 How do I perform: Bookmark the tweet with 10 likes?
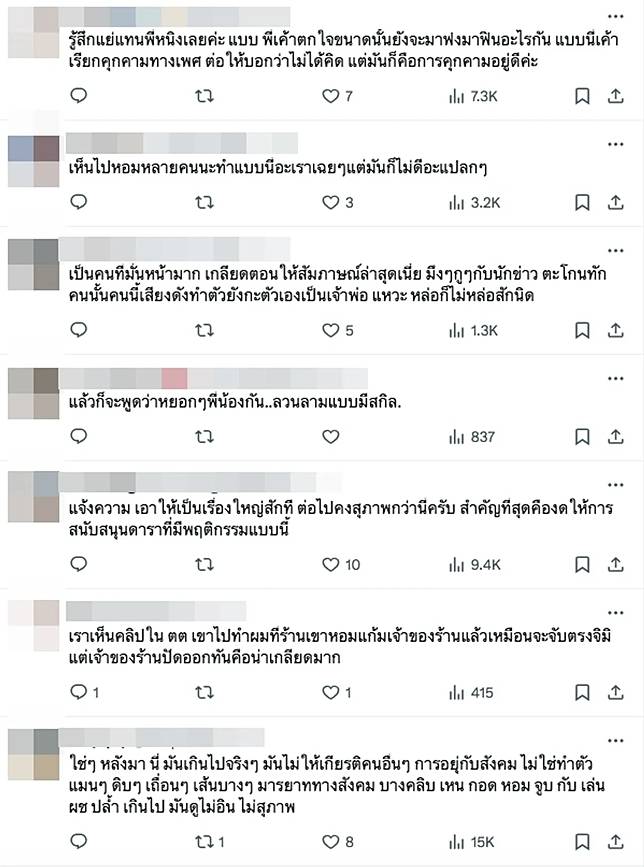(582, 565)
